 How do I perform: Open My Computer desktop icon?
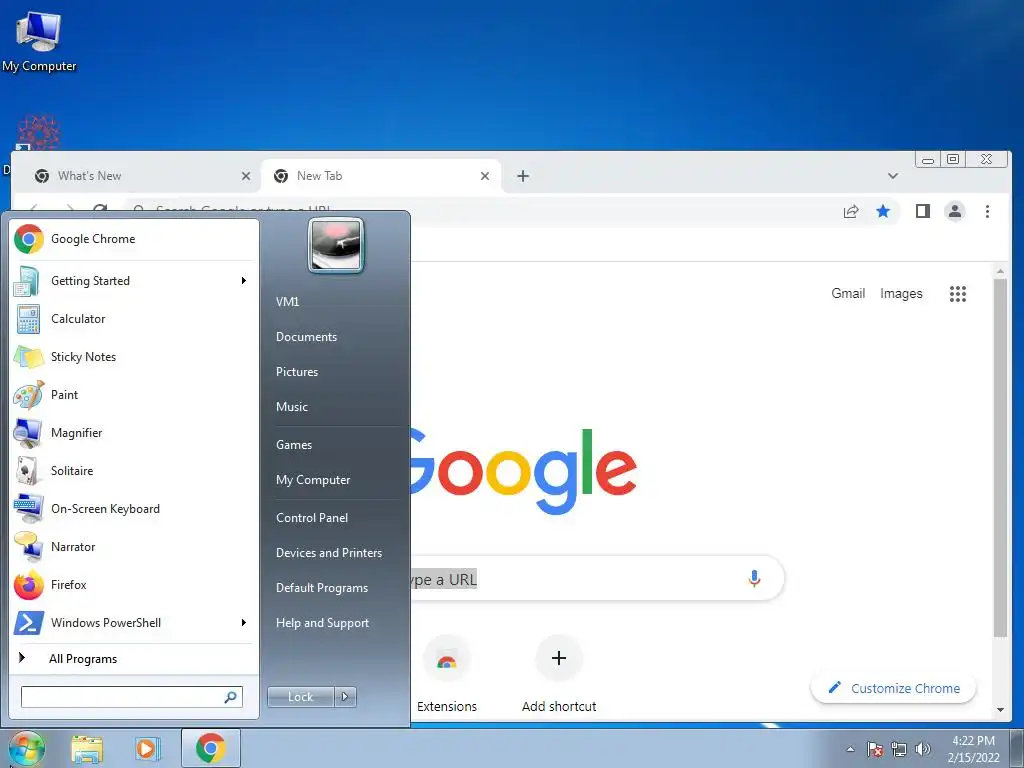click(x=39, y=41)
